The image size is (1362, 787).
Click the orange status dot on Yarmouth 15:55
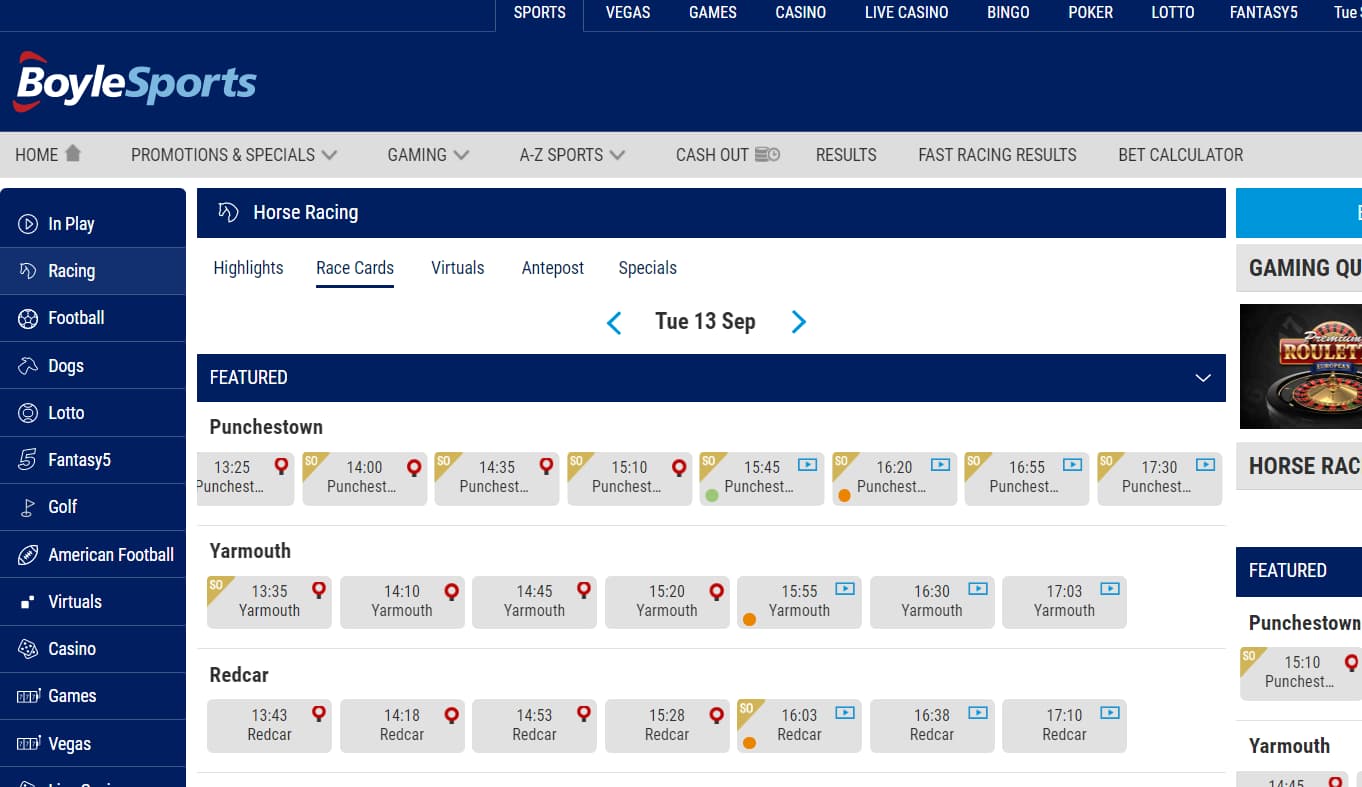749,619
